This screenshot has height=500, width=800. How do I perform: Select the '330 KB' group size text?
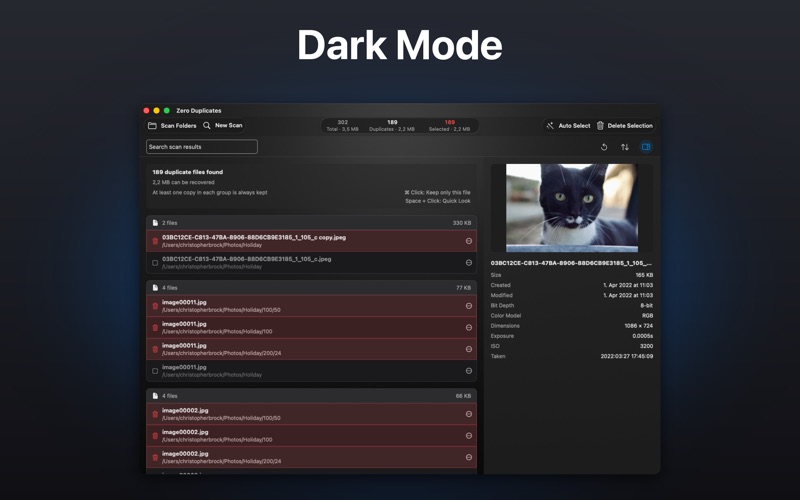pos(462,223)
